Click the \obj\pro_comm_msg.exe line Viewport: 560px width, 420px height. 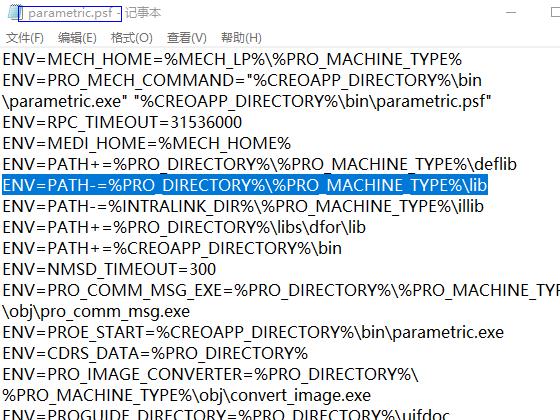pyautogui.click(x=96, y=312)
